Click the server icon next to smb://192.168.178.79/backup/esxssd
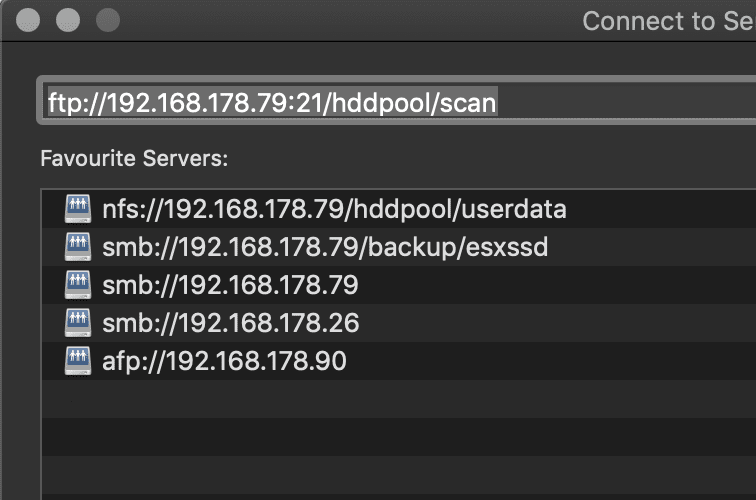Viewport: 756px width, 500px height. [78, 247]
